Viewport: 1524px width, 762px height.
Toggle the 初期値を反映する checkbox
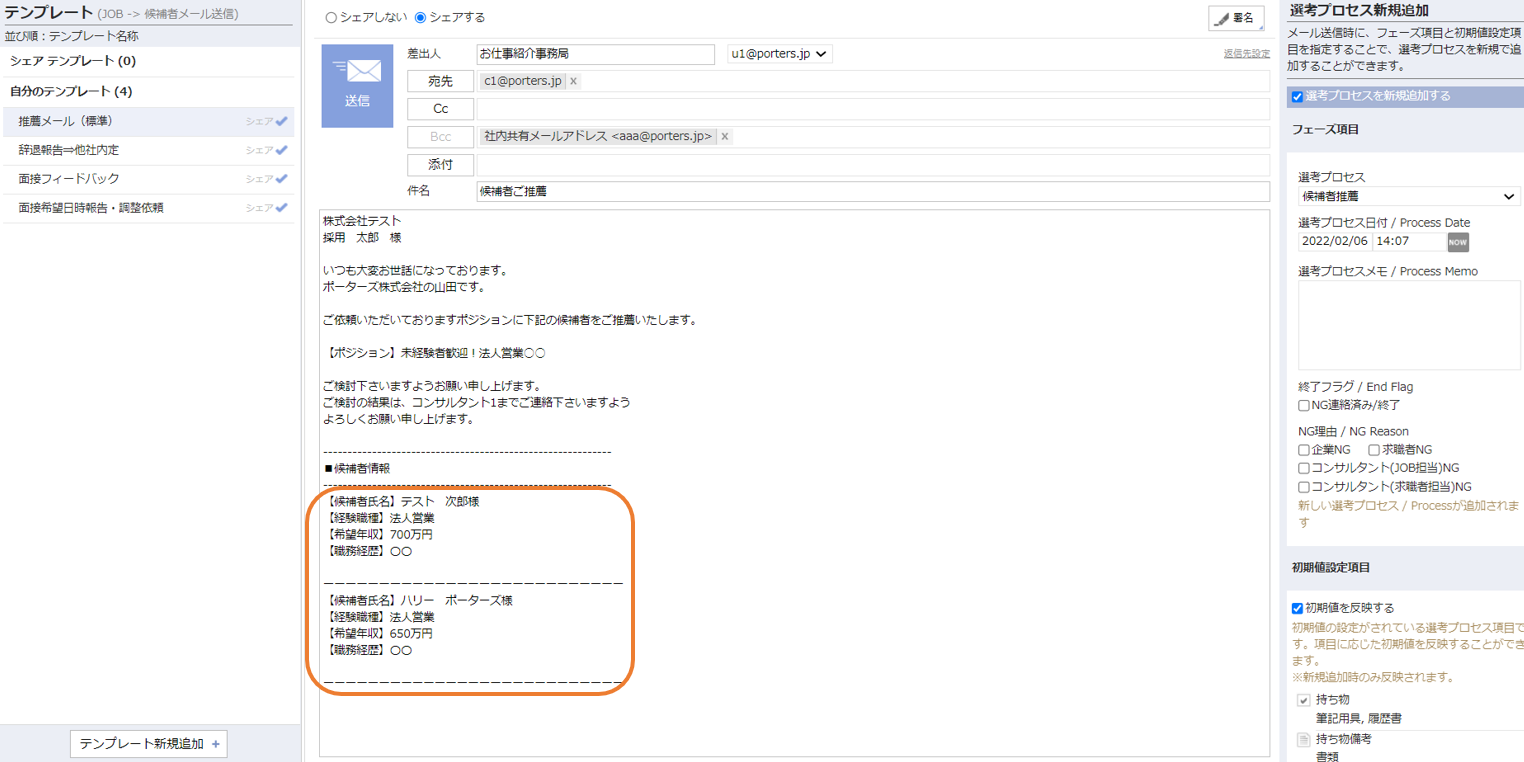click(x=1297, y=608)
